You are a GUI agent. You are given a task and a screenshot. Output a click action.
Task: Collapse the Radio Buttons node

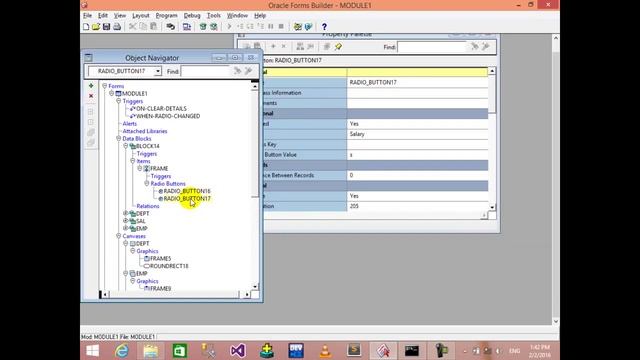coord(147,184)
